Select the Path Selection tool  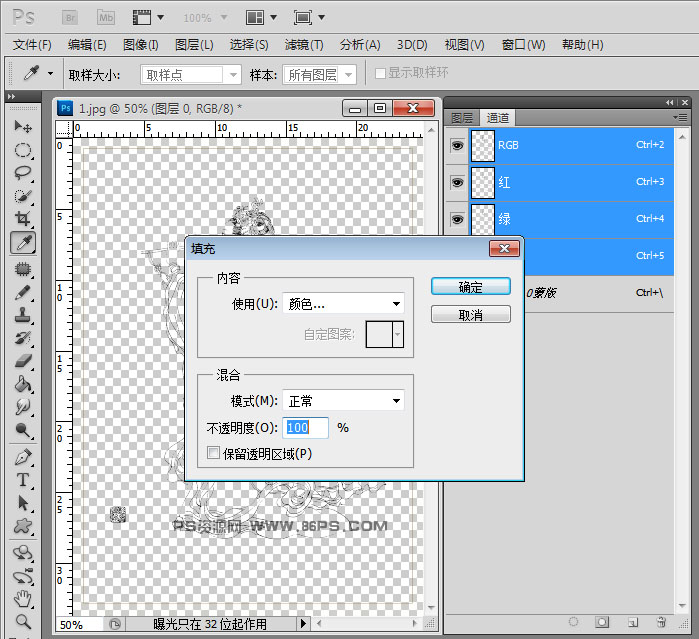(23, 503)
